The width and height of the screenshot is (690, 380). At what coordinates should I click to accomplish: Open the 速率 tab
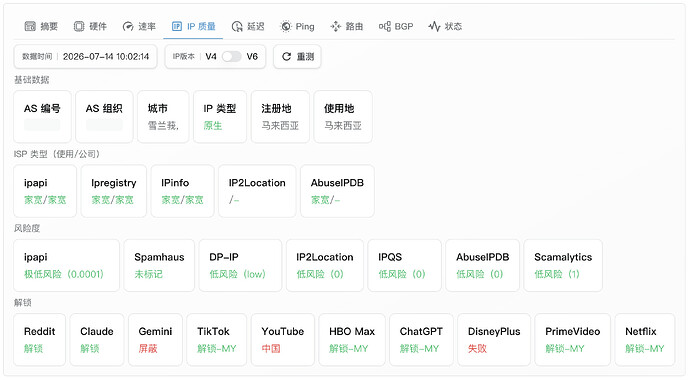(139, 26)
